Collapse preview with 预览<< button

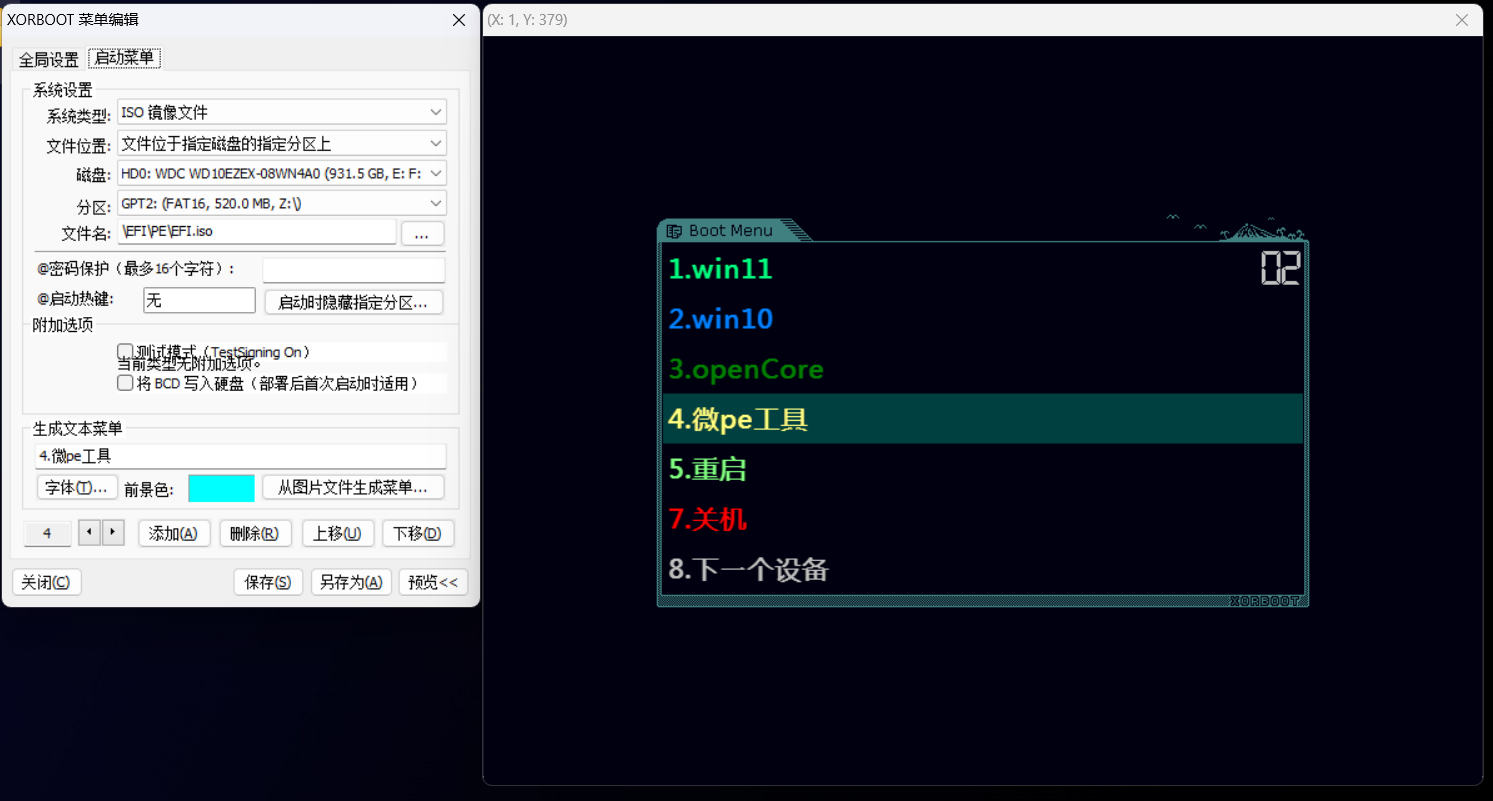click(x=433, y=582)
